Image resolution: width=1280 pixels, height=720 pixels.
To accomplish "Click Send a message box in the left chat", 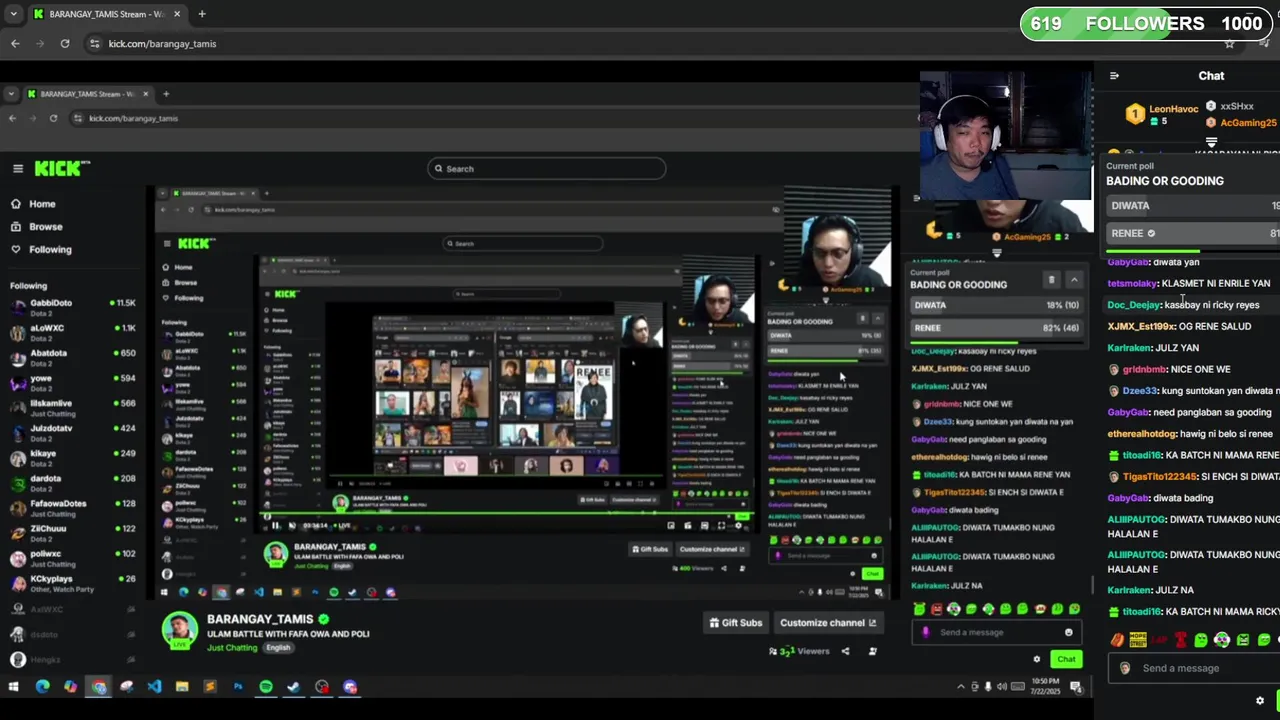I will tap(996, 632).
